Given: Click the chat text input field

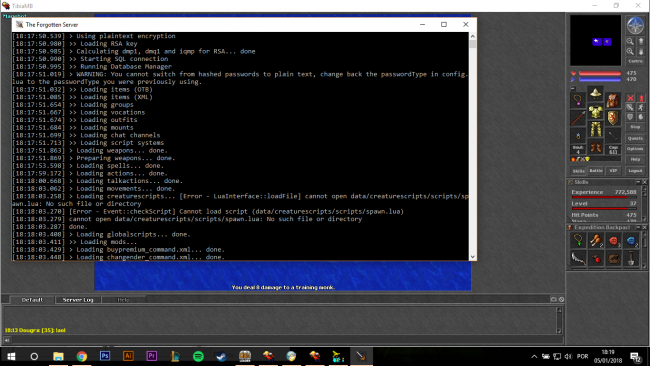Looking at the screenshot, I should click(287, 340).
